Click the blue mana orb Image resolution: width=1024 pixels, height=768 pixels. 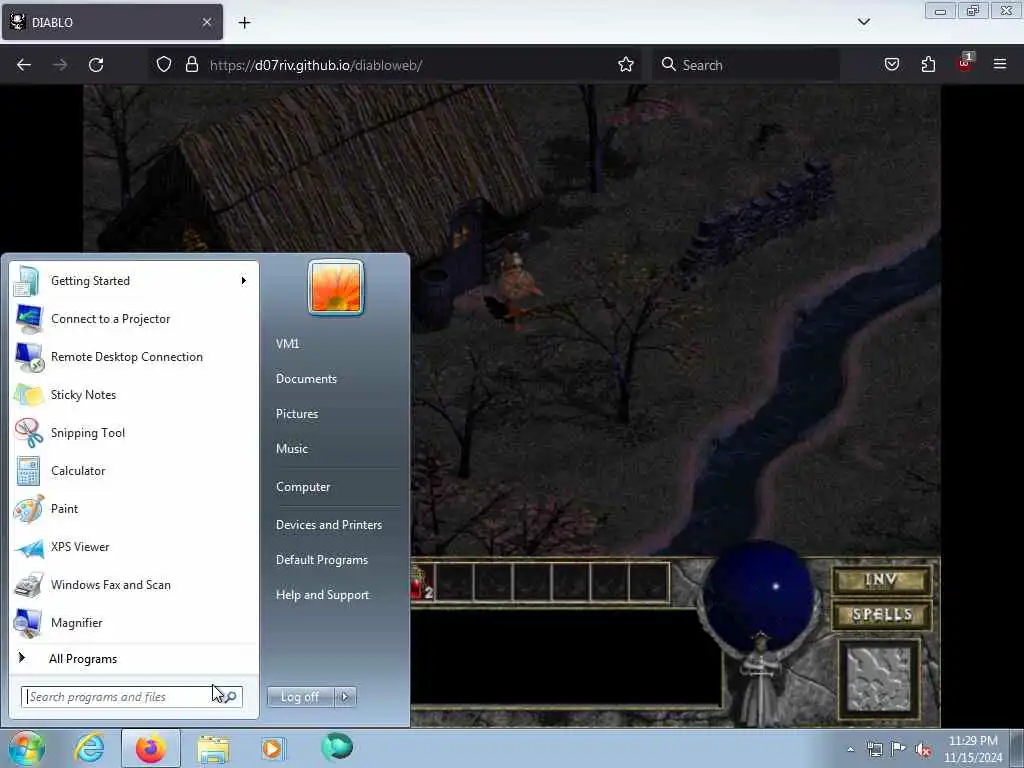click(758, 597)
